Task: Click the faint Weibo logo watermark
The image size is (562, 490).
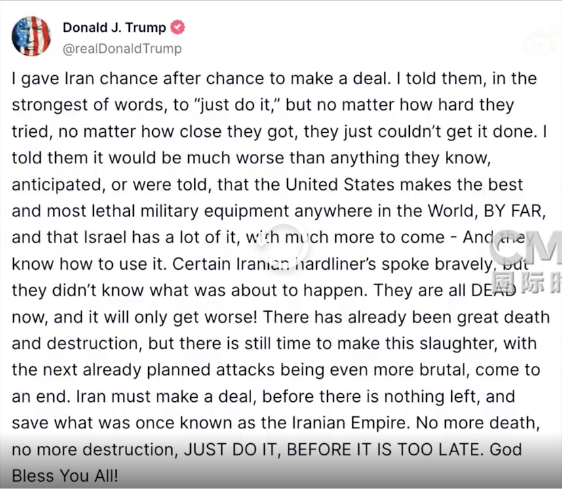Action: [x=541, y=43]
